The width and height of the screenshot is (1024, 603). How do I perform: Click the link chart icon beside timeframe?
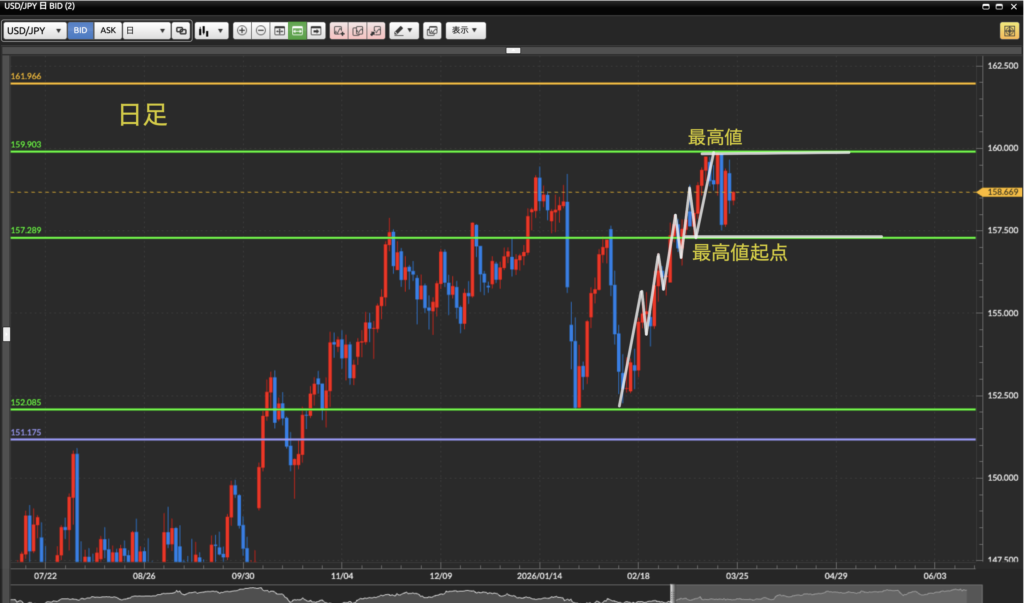coord(181,31)
